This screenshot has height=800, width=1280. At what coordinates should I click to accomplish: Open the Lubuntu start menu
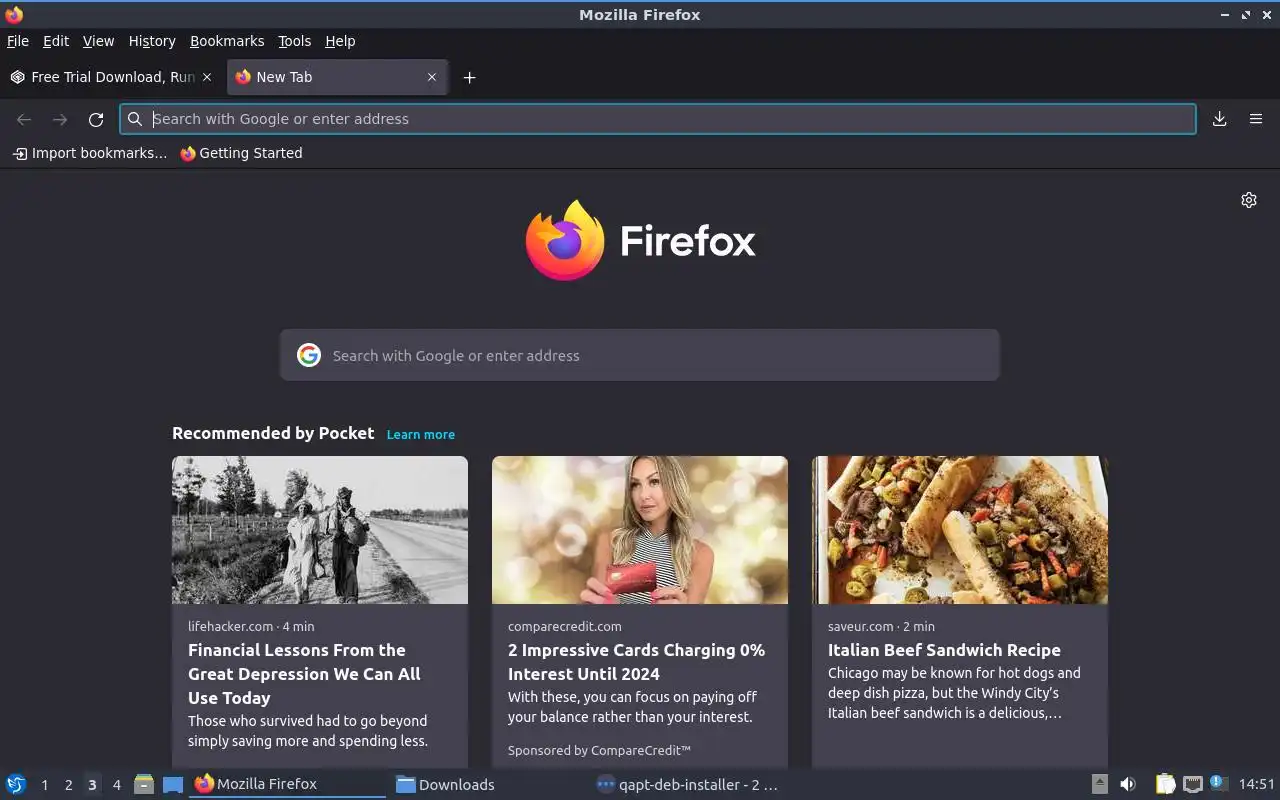click(x=16, y=784)
